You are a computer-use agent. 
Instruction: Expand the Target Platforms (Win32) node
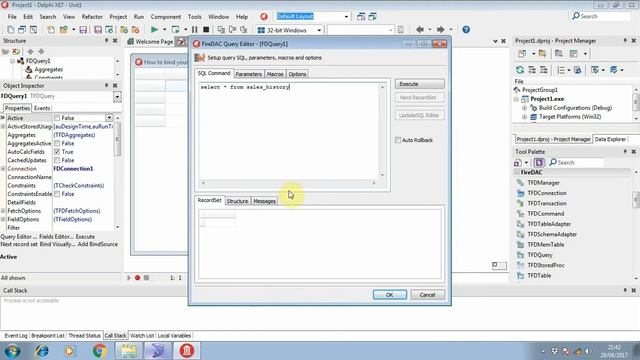[x=524, y=117]
